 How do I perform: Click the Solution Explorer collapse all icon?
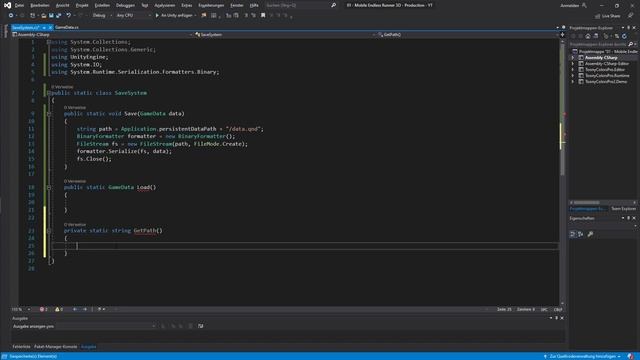(617, 36)
